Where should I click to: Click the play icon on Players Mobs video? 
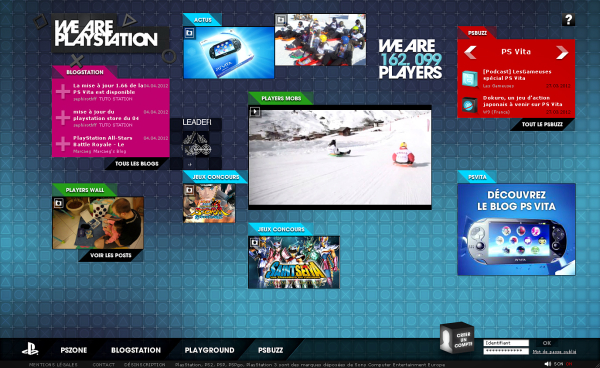(255, 112)
